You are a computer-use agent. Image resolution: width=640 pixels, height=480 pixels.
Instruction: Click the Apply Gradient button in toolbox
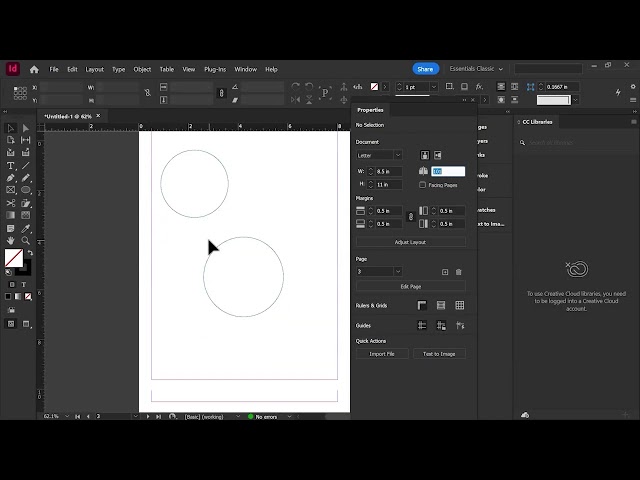pos(18,296)
